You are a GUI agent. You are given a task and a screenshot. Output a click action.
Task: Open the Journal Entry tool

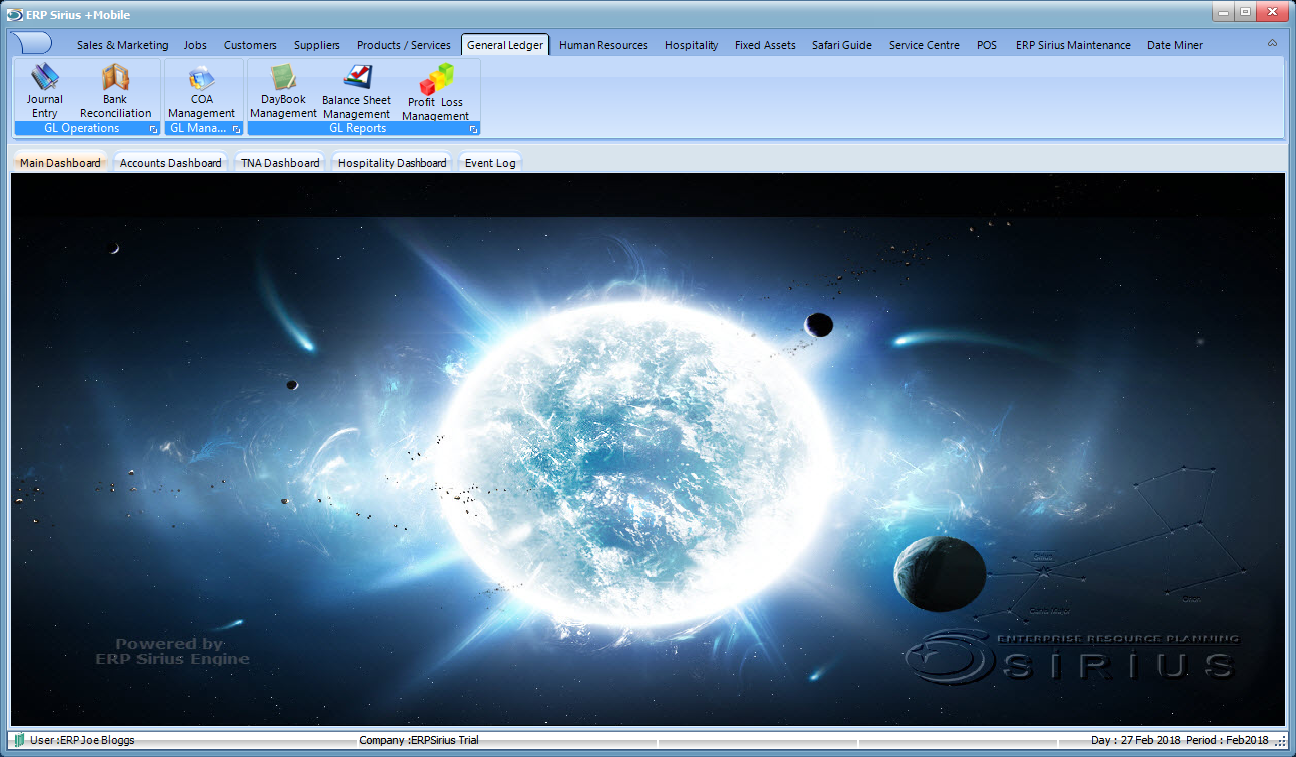[x=44, y=91]
